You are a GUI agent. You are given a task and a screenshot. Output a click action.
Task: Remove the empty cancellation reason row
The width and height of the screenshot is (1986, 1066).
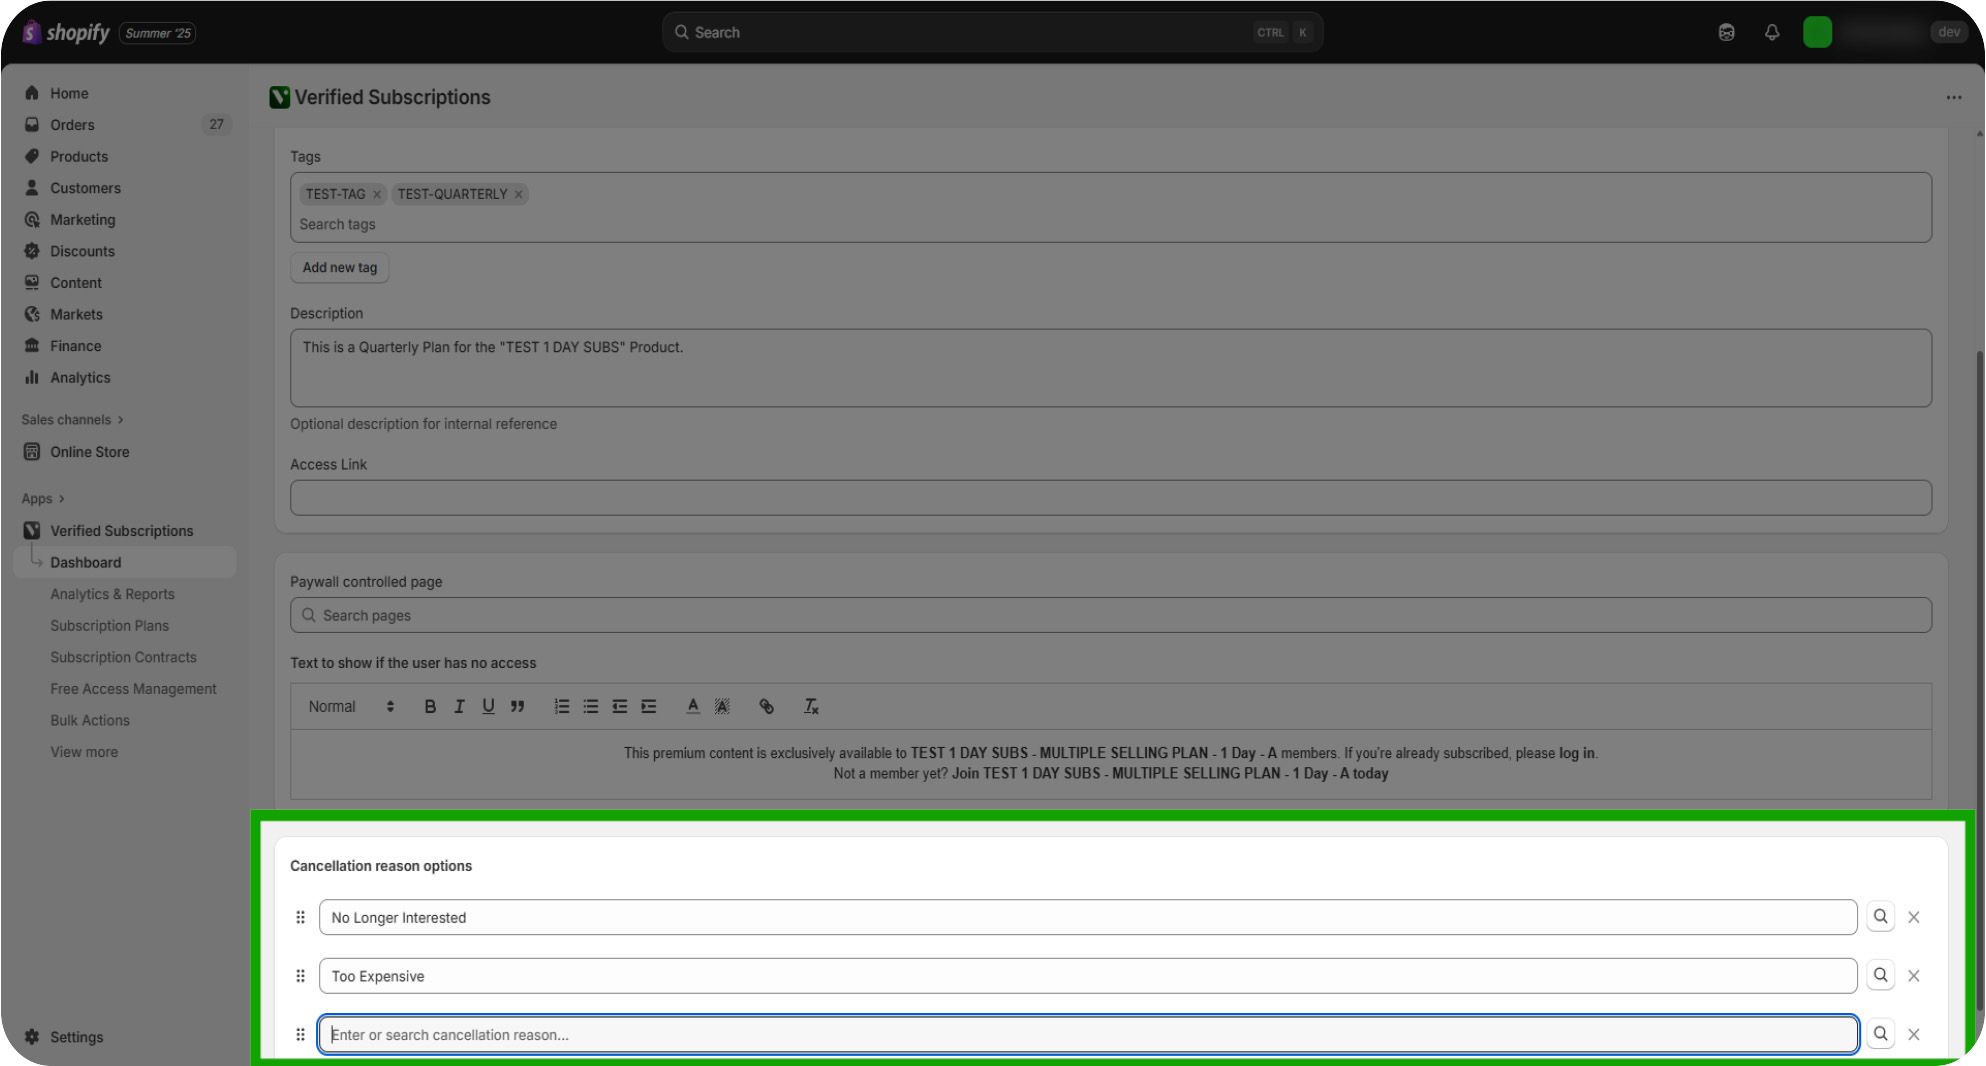(1913, 1034)
